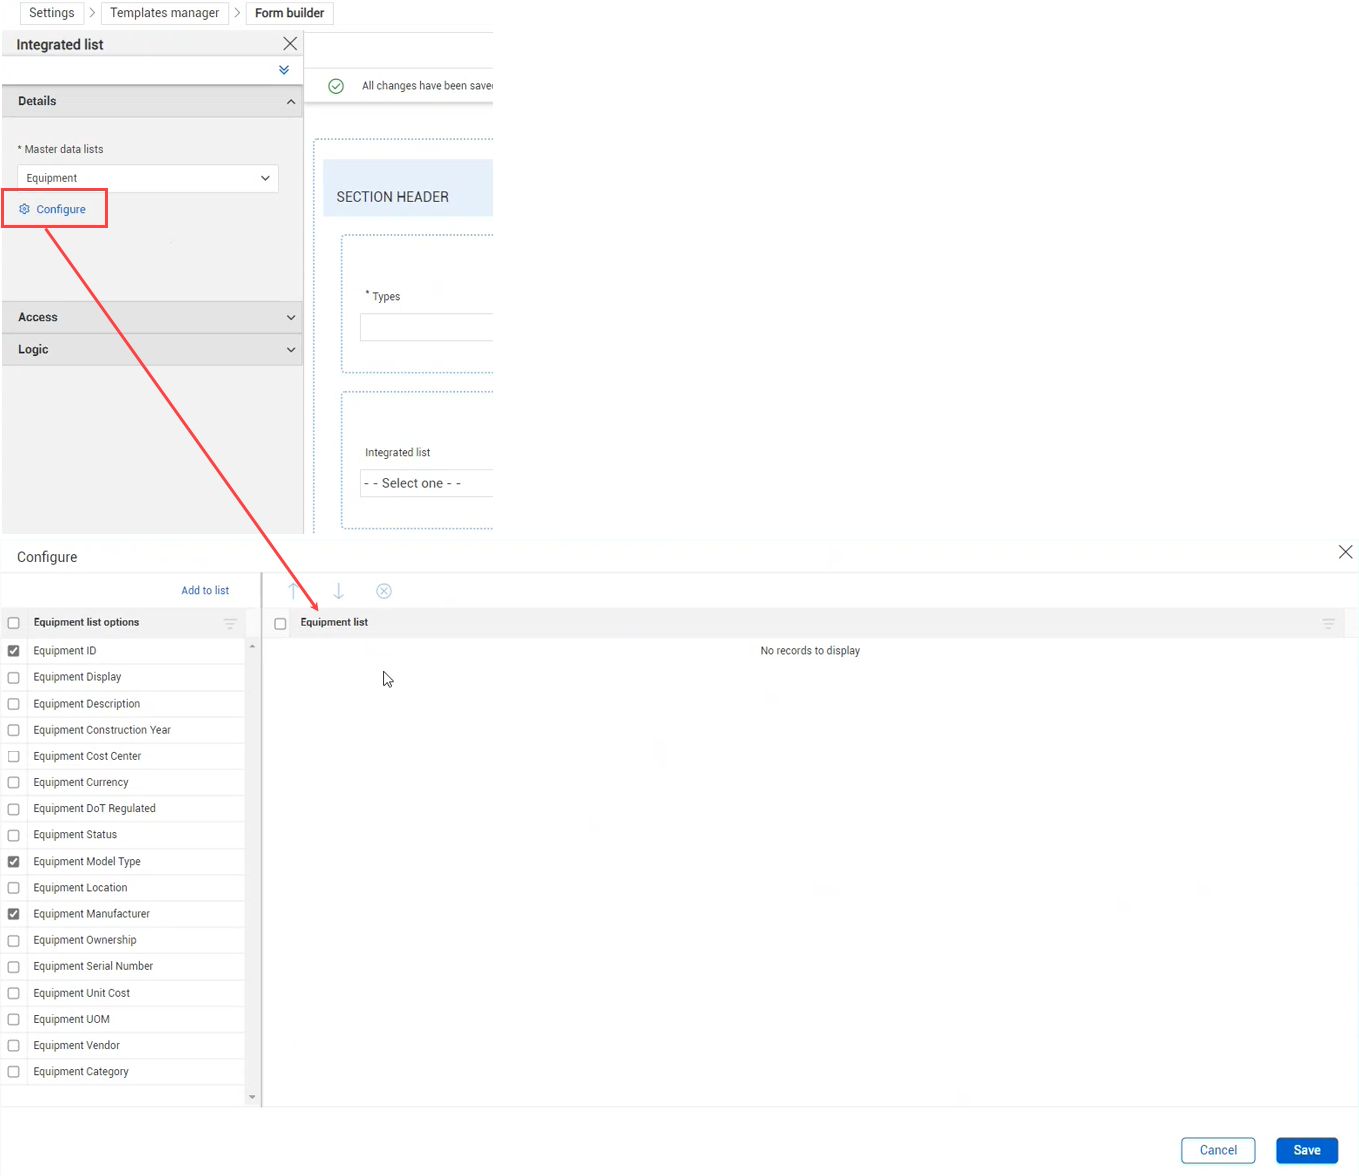Uncheck the Equipment ID checkbox
This screenshot has width=1359, height=1176.
(x=13, y=650)
